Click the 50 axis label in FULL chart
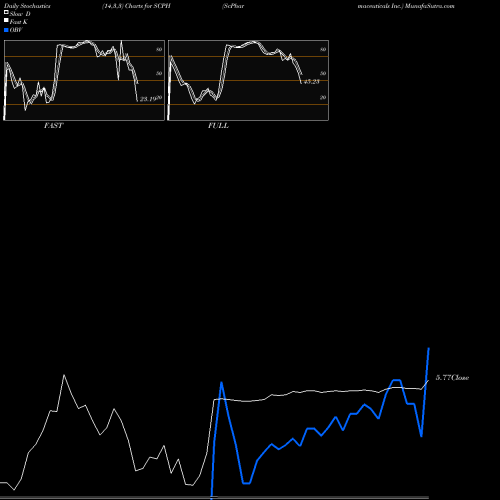This screenshot has width=500, height=500. [x=323, y=73]
